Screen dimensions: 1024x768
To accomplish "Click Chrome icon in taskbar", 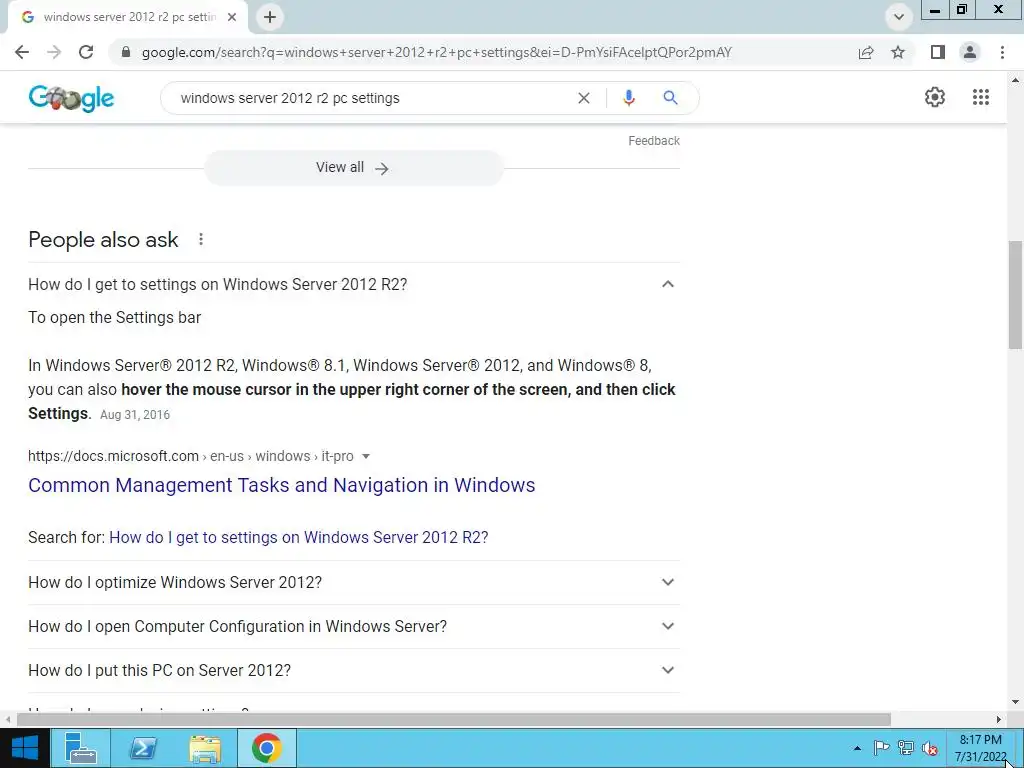I will [266, 748].
